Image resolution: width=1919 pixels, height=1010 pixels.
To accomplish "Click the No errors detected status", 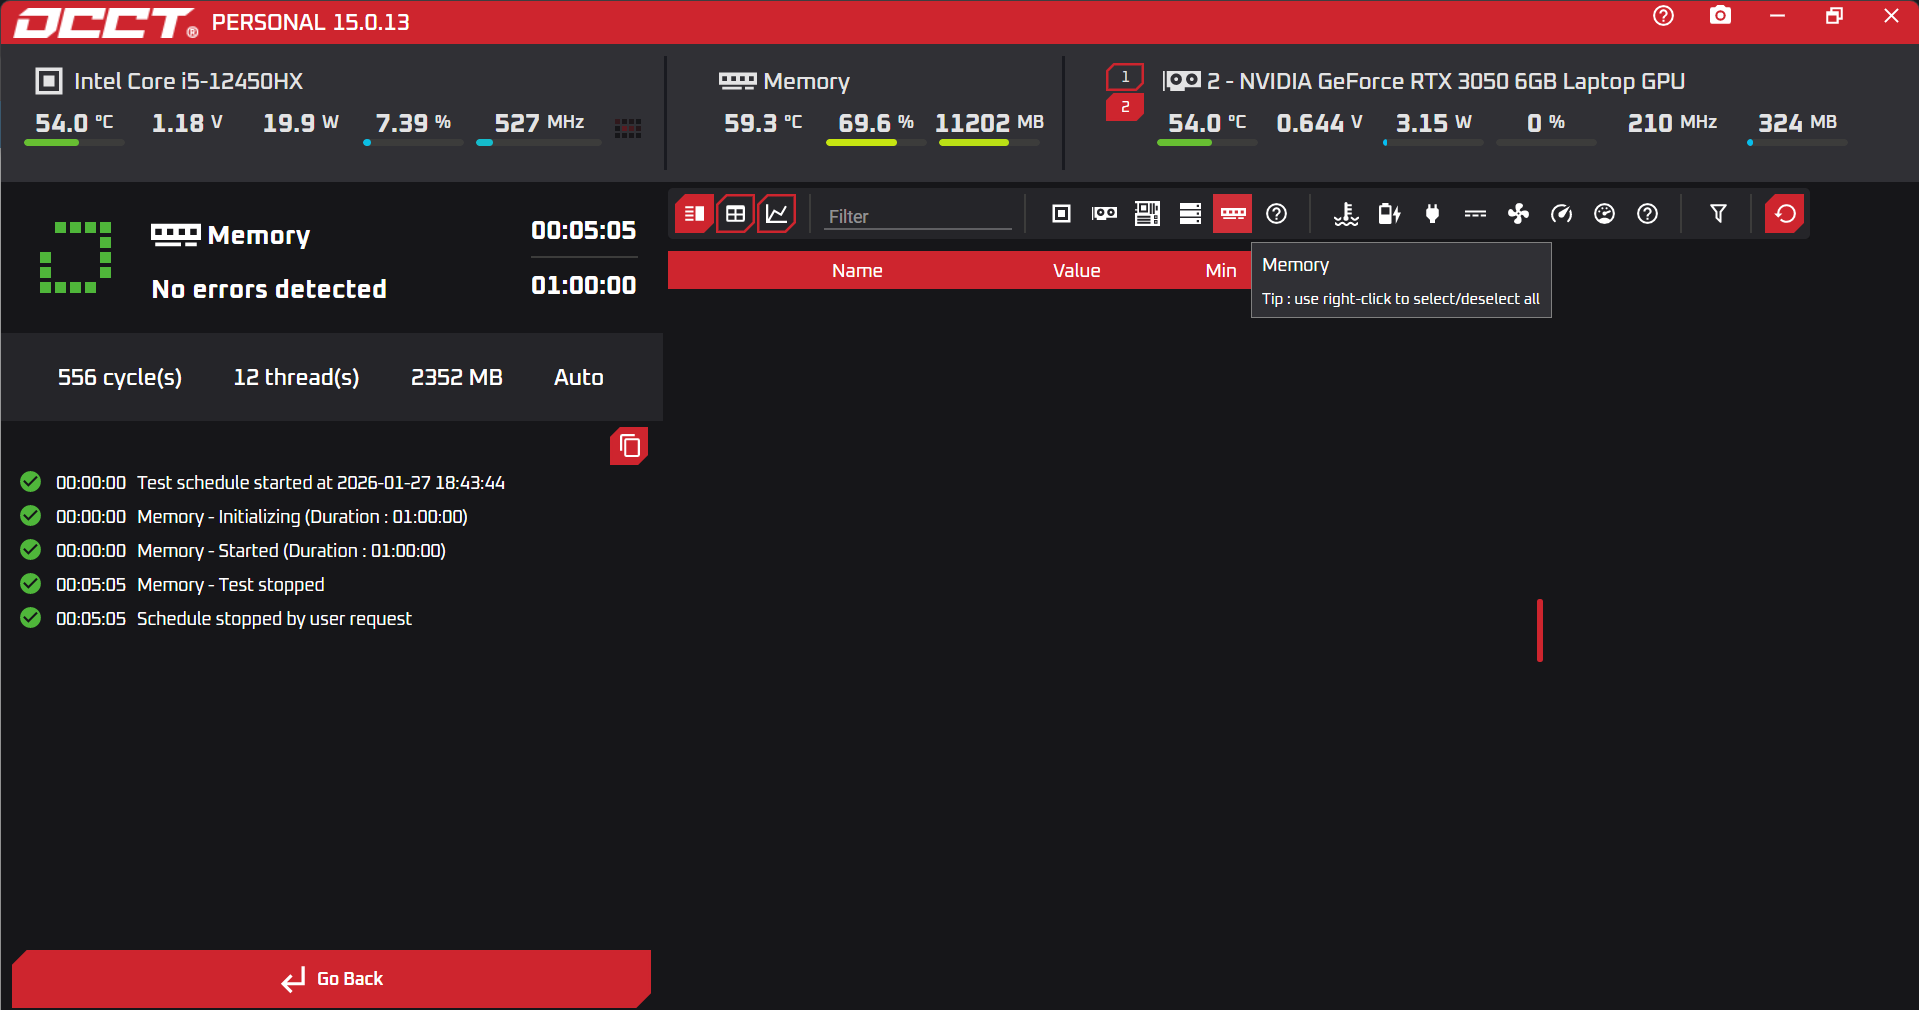I will point(269,289).
